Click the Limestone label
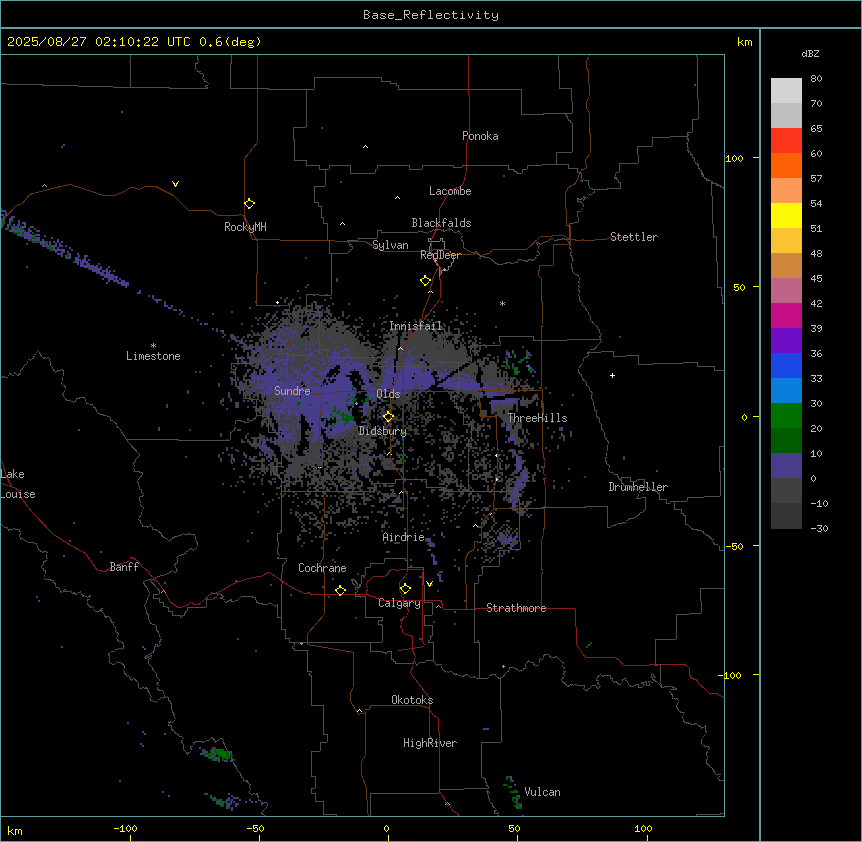Viewport: 862px width, 842px height. tap(153, 356)
